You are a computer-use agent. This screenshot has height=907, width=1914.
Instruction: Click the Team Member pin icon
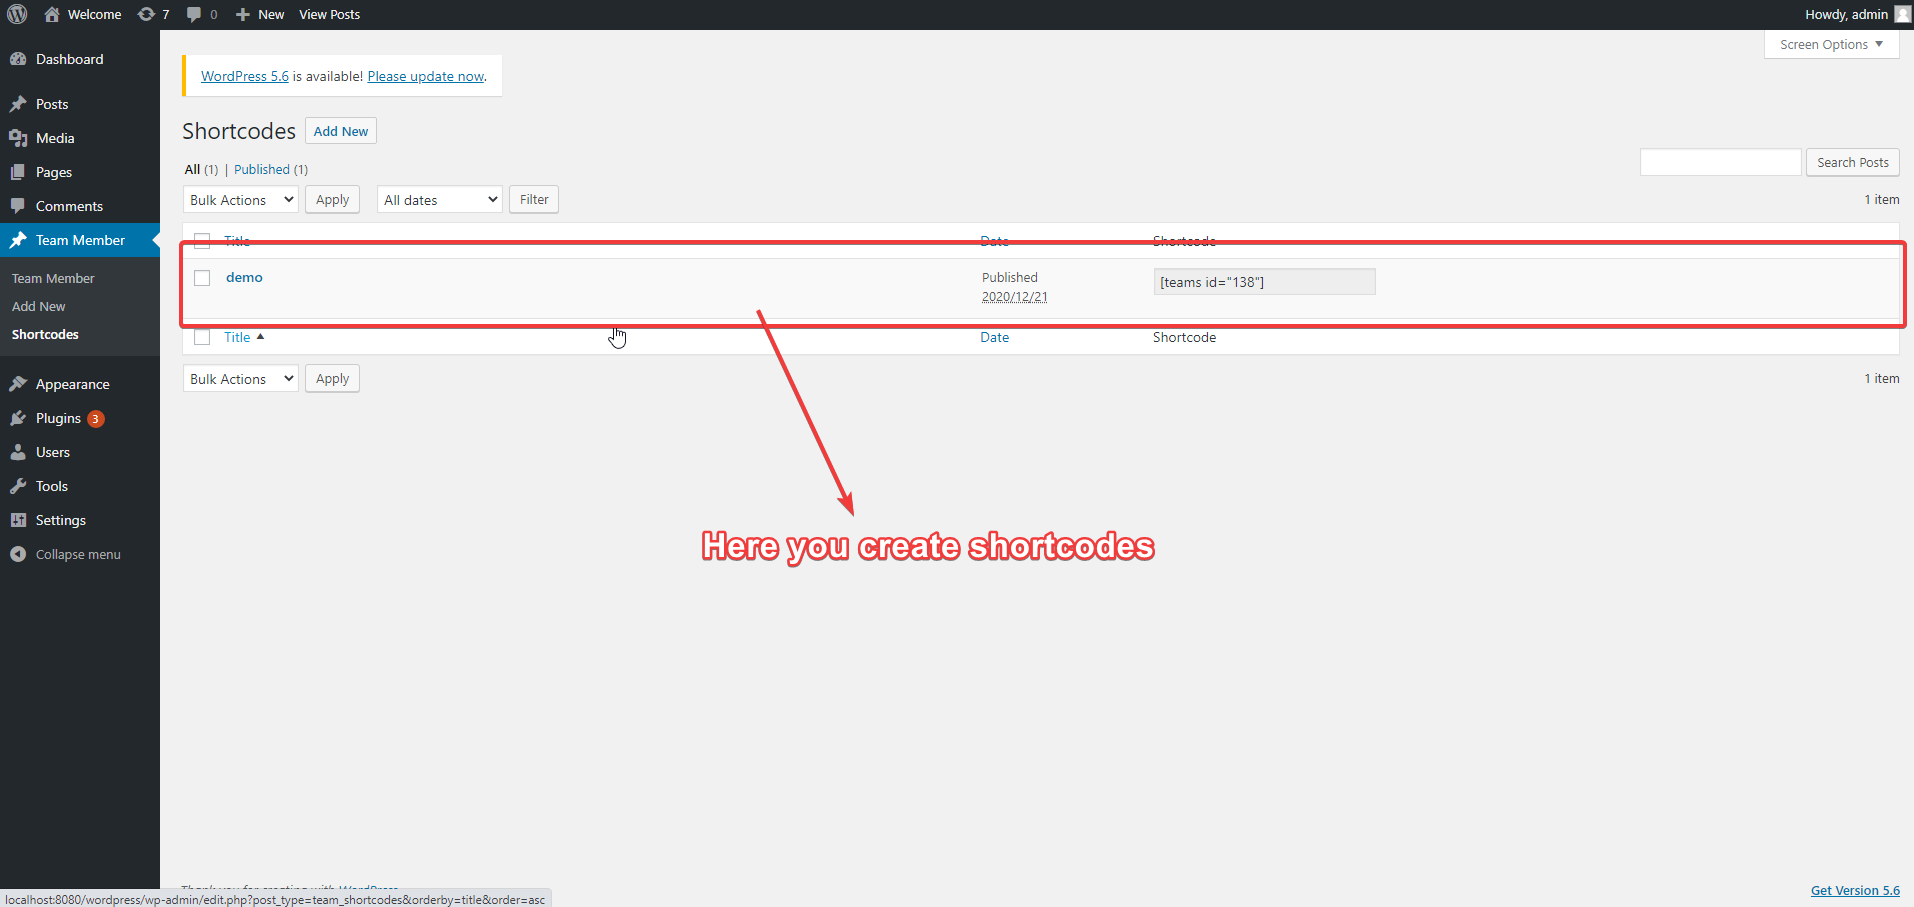click(18, 240)
